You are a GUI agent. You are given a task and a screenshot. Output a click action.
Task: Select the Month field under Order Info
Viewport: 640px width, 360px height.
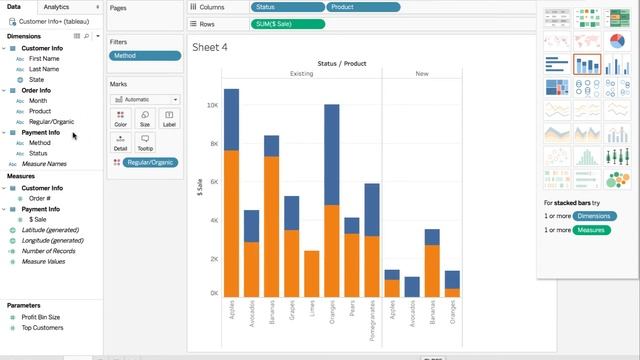38,101
